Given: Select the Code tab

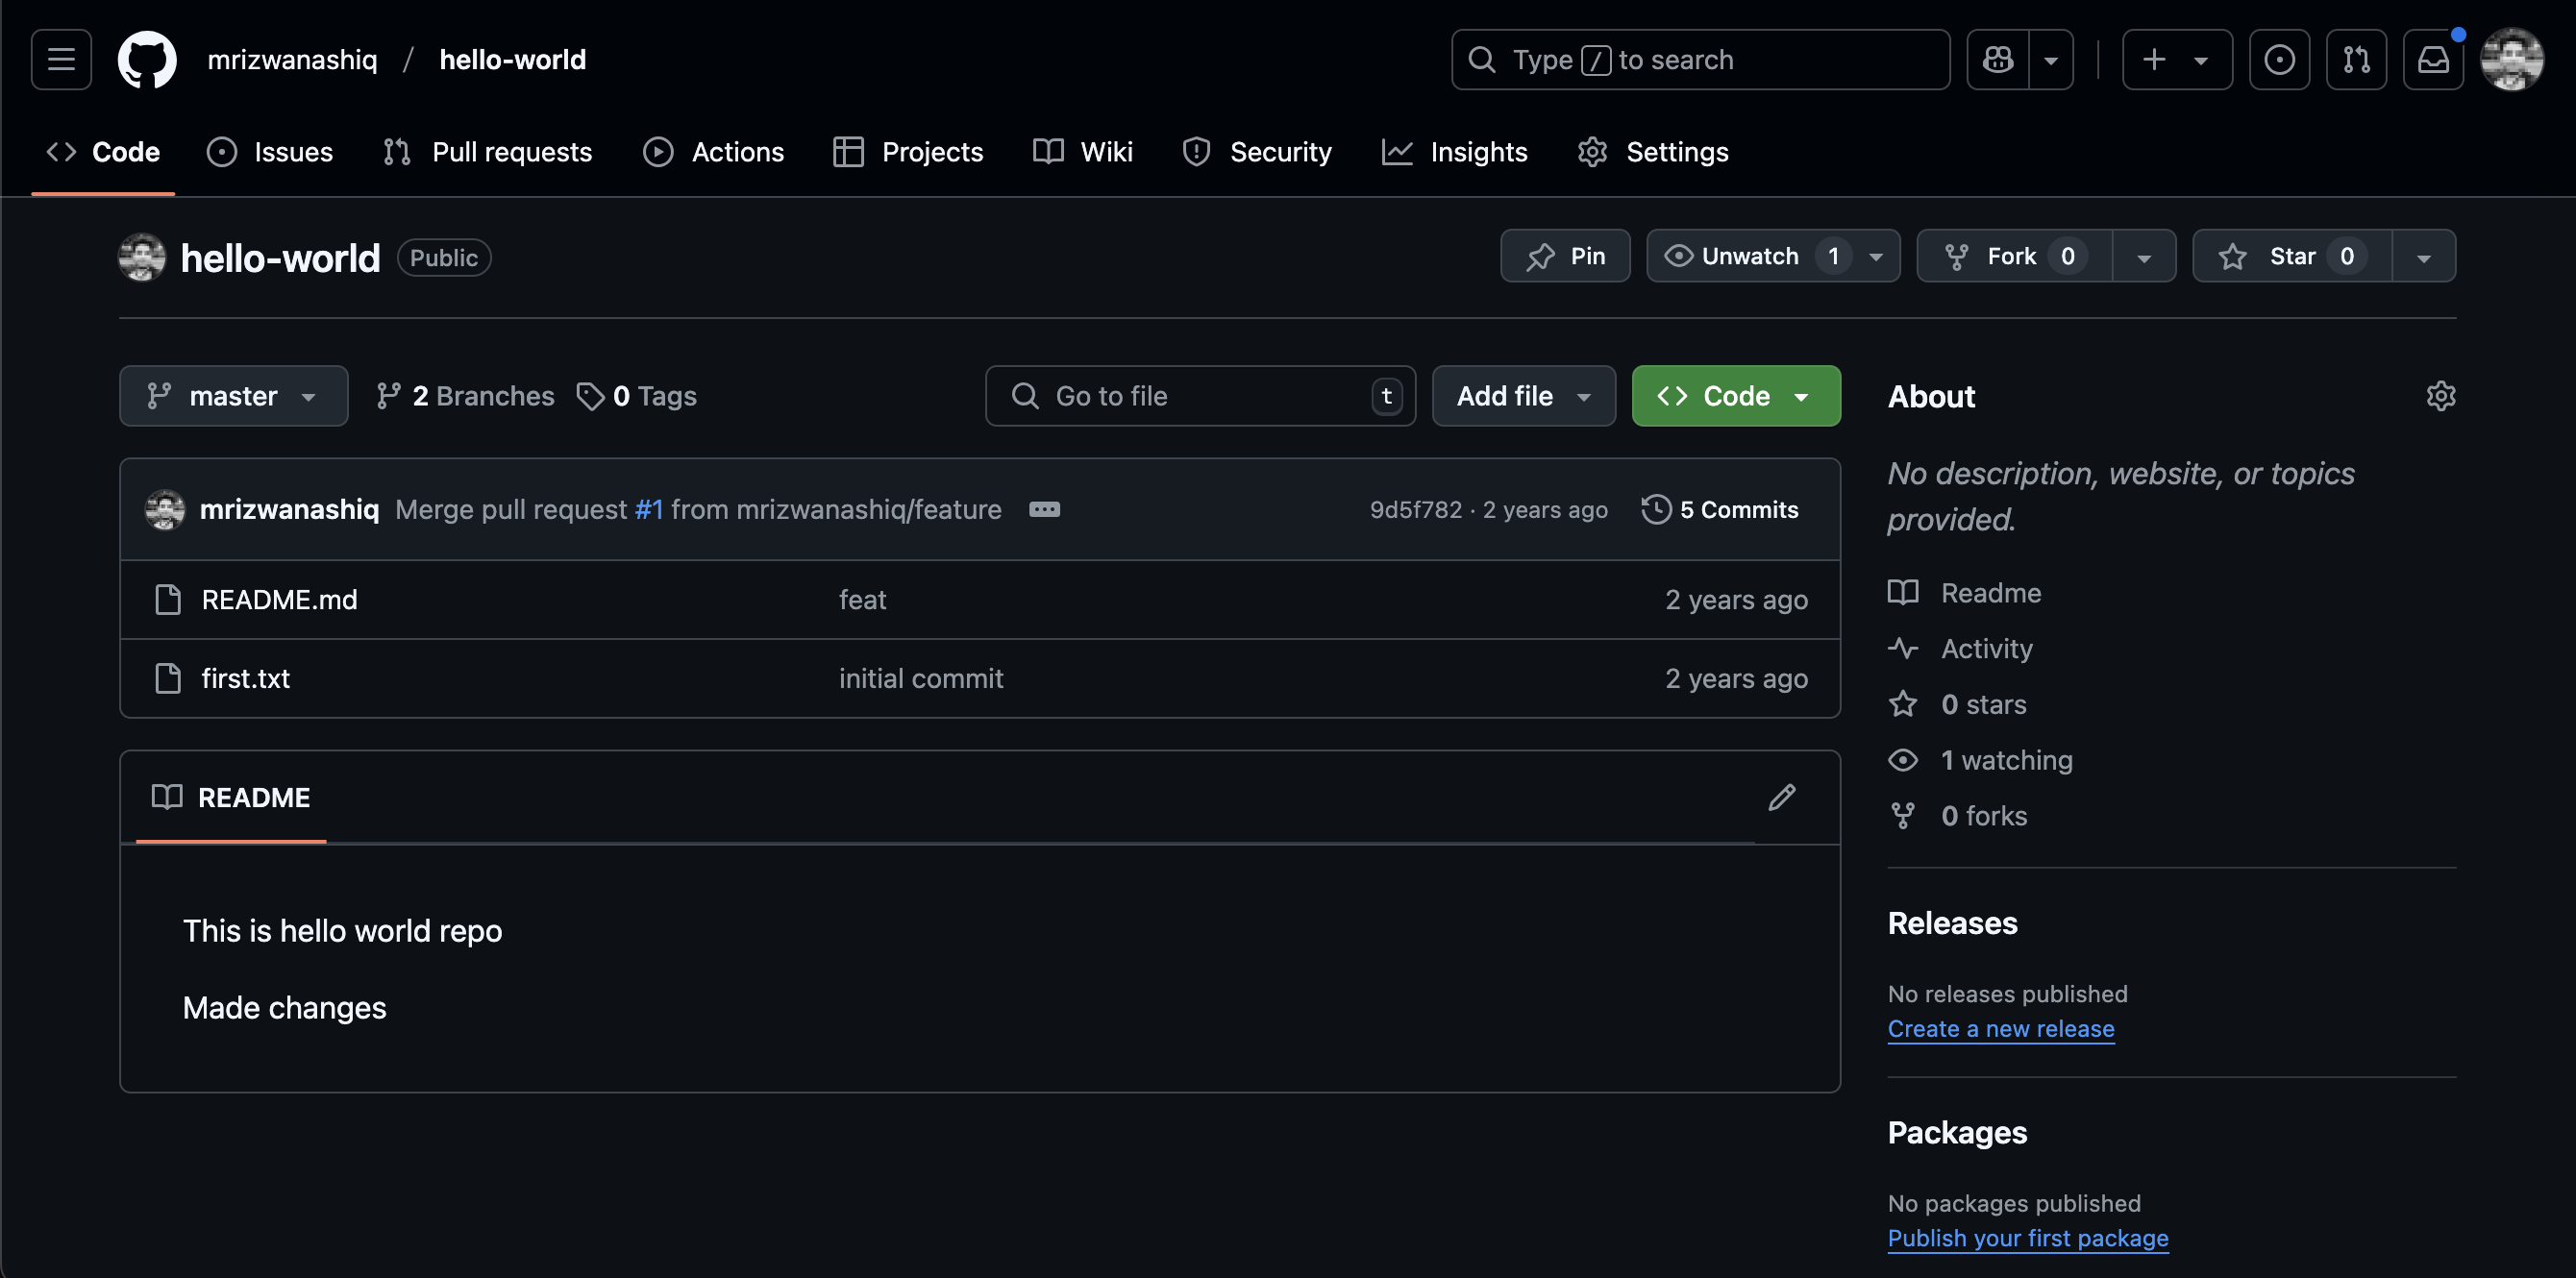Looking at the screenshot, I should tap(103, 152).
